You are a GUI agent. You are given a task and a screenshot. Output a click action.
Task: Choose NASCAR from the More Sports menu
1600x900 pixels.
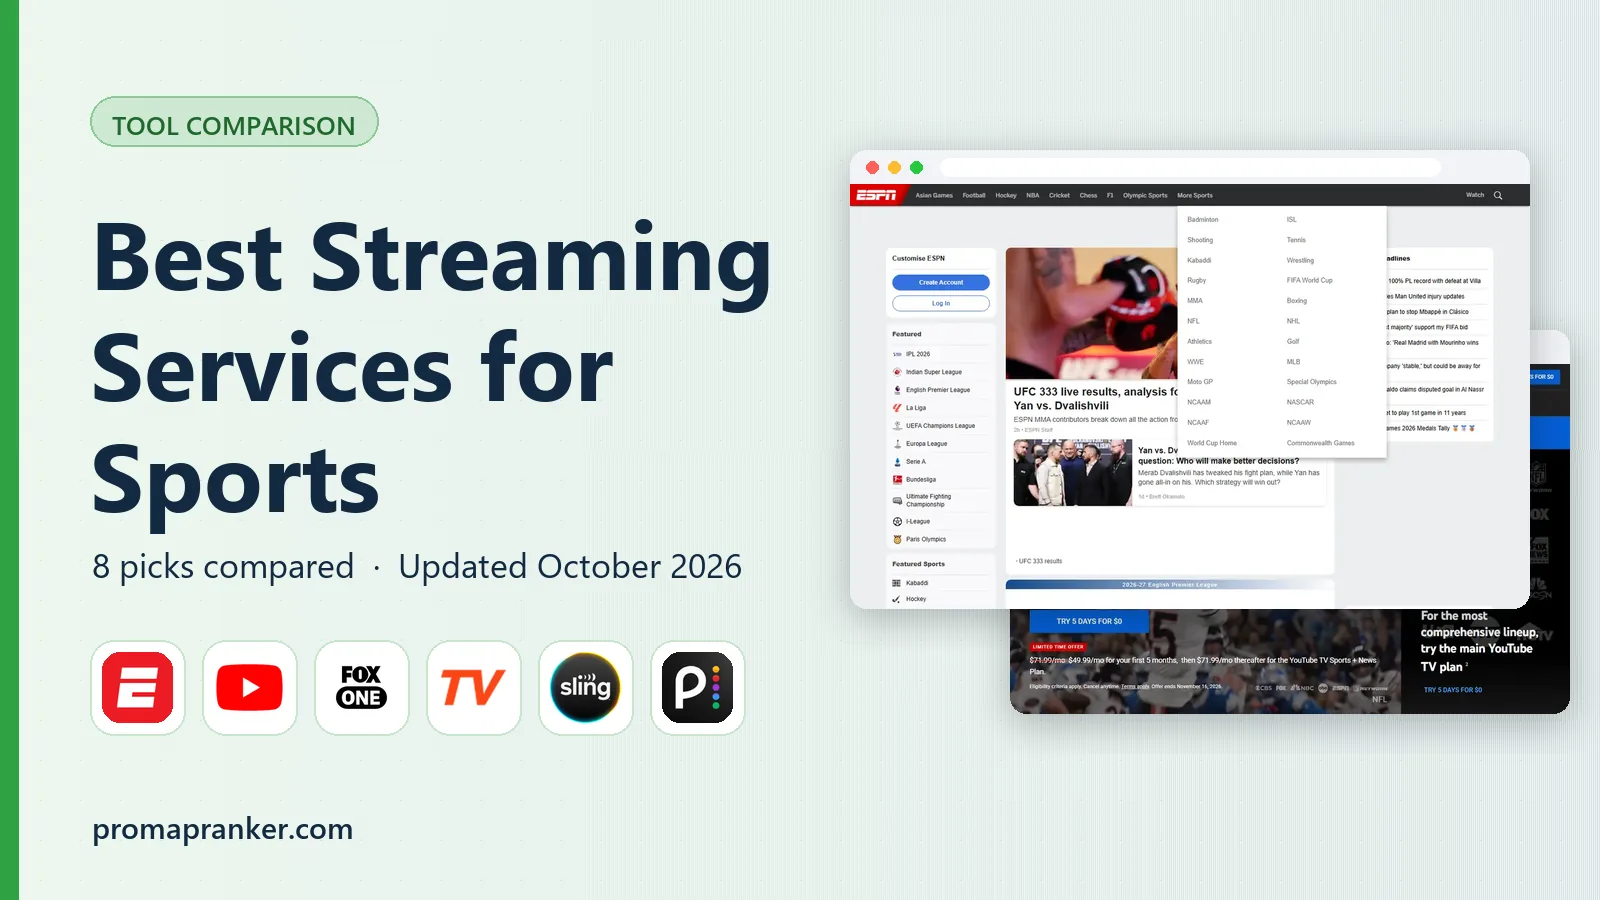1300,402
